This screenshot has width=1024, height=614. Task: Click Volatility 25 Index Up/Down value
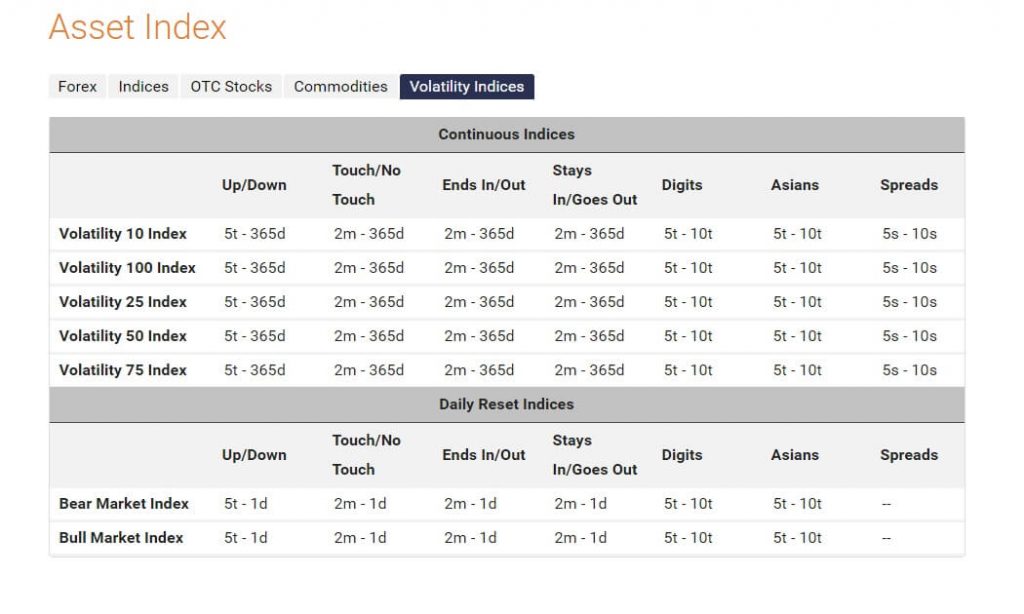click(255, 302)
